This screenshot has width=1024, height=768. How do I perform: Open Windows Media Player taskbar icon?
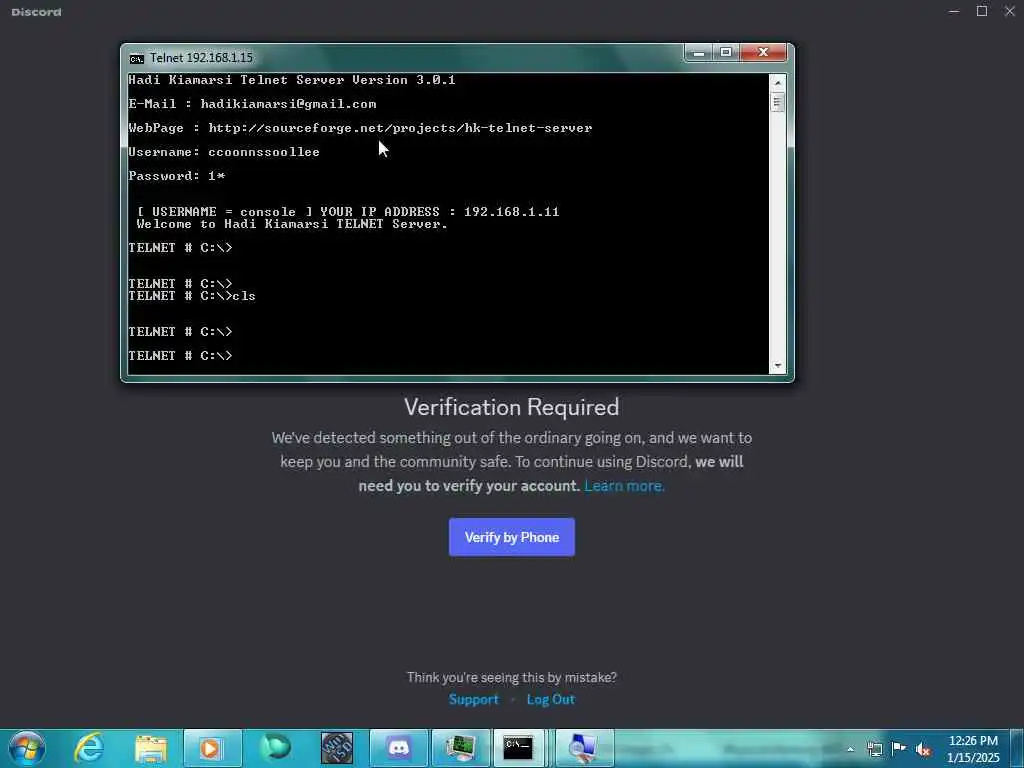tap(212, 748)
